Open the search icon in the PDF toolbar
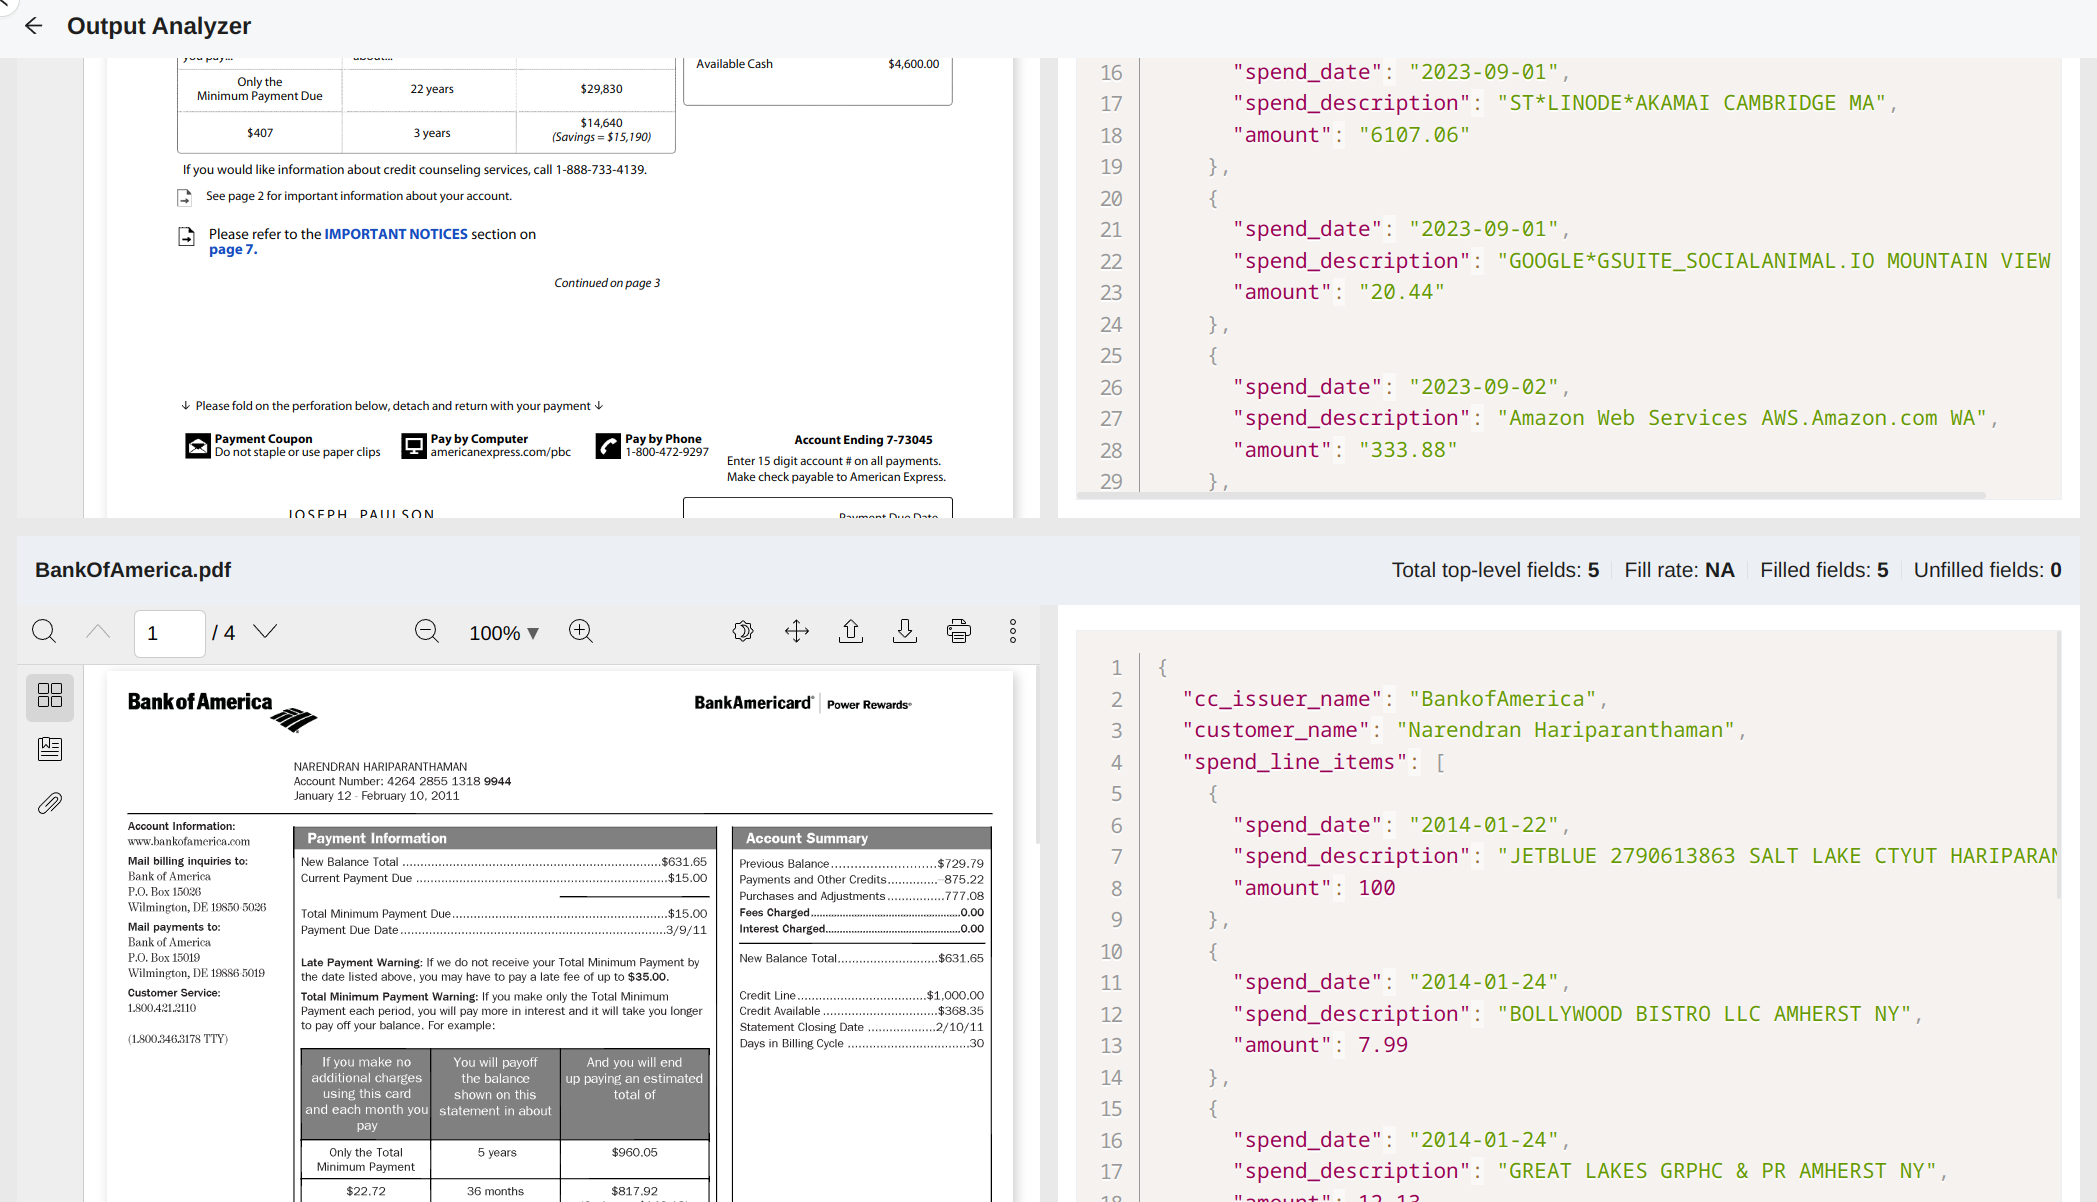The image size is (2097, 1202). (44, 631)
